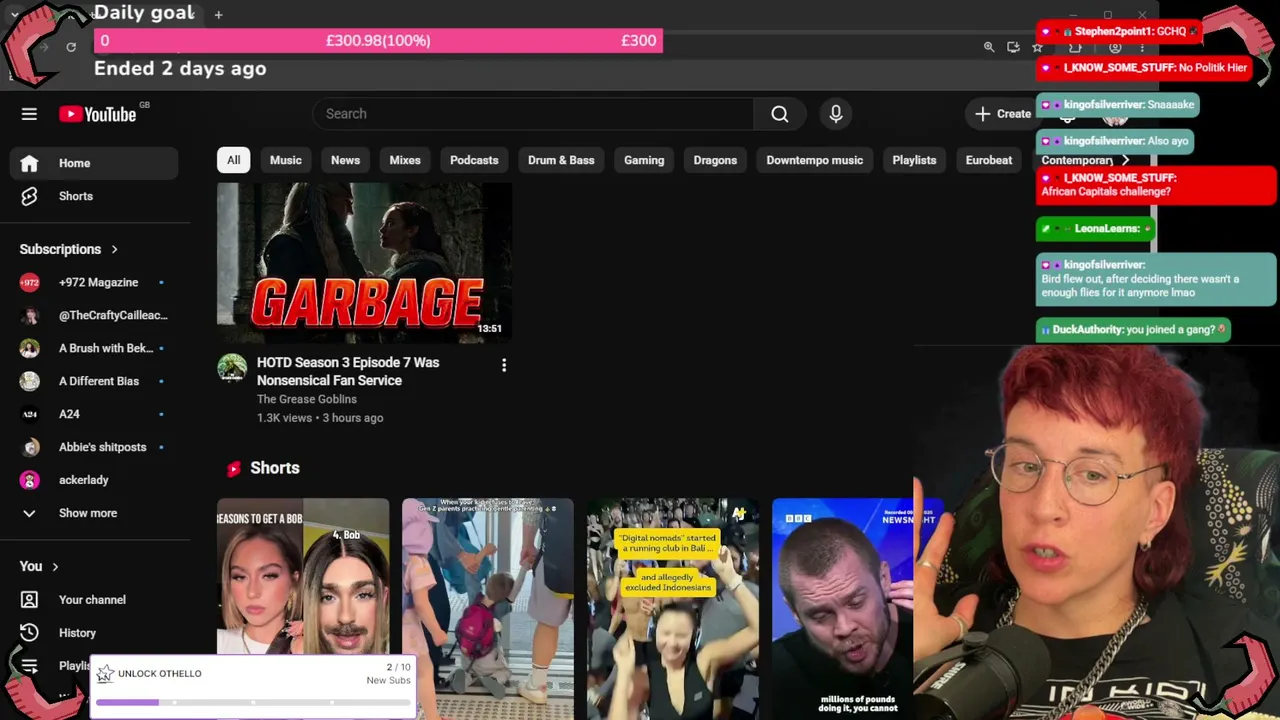Expand subscriptions with Show more
The width and height of the screenshot is (1280, 720).
pyautogui.click(x=94, y=513)
